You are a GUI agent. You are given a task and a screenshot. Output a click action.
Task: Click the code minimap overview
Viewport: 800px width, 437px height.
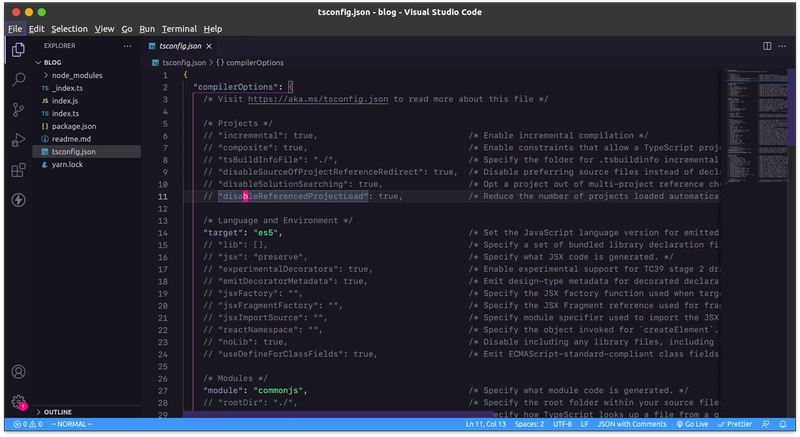[x=758, y=126]
